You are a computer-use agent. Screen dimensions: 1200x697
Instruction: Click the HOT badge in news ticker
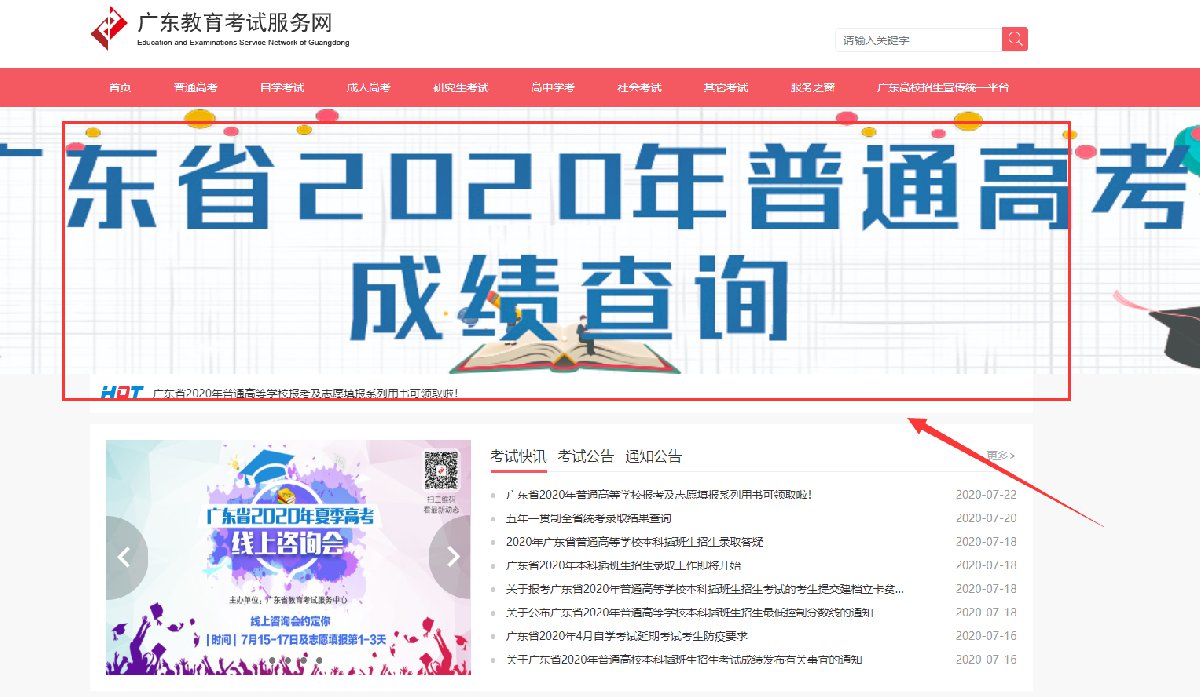121,393
